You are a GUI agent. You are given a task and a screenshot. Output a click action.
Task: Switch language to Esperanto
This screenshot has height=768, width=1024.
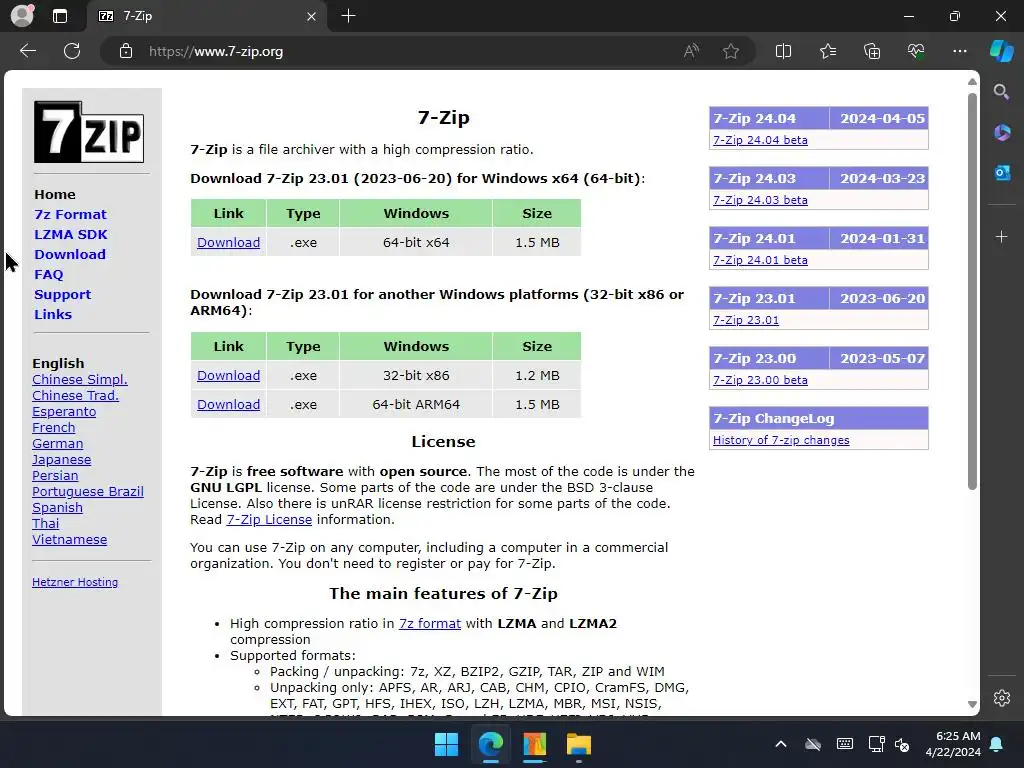point(64,411)
